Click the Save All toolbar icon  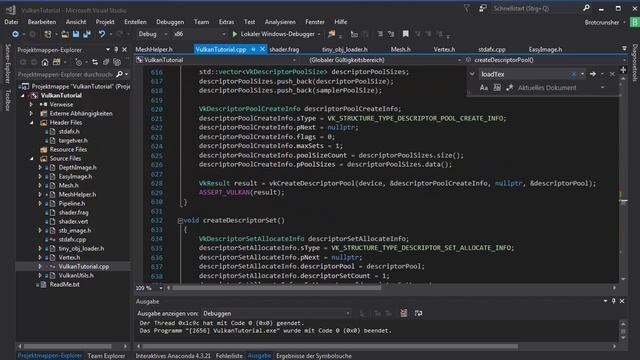pyautogui.click(x=87, y=34)
